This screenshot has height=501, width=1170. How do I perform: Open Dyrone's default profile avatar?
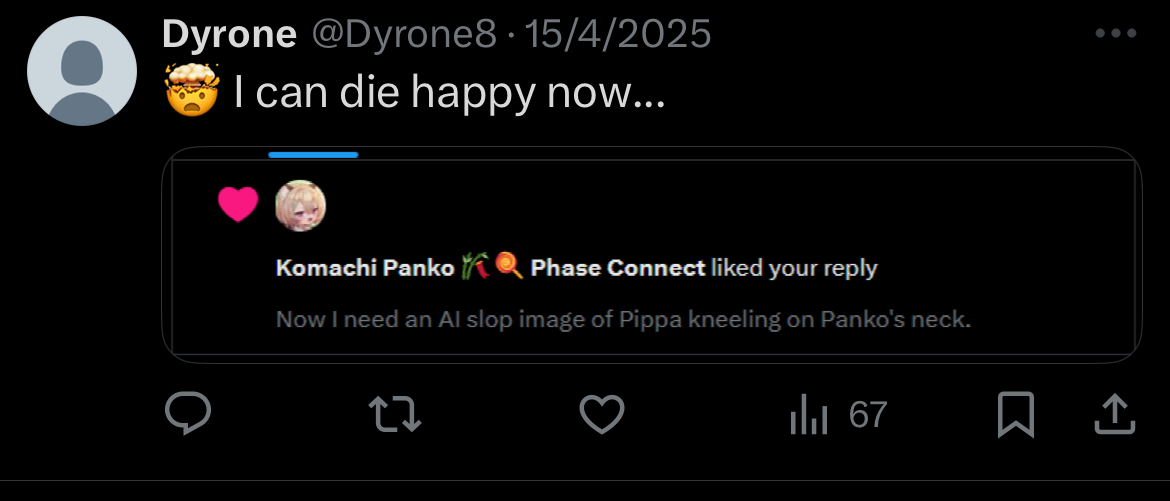point(81,71)
